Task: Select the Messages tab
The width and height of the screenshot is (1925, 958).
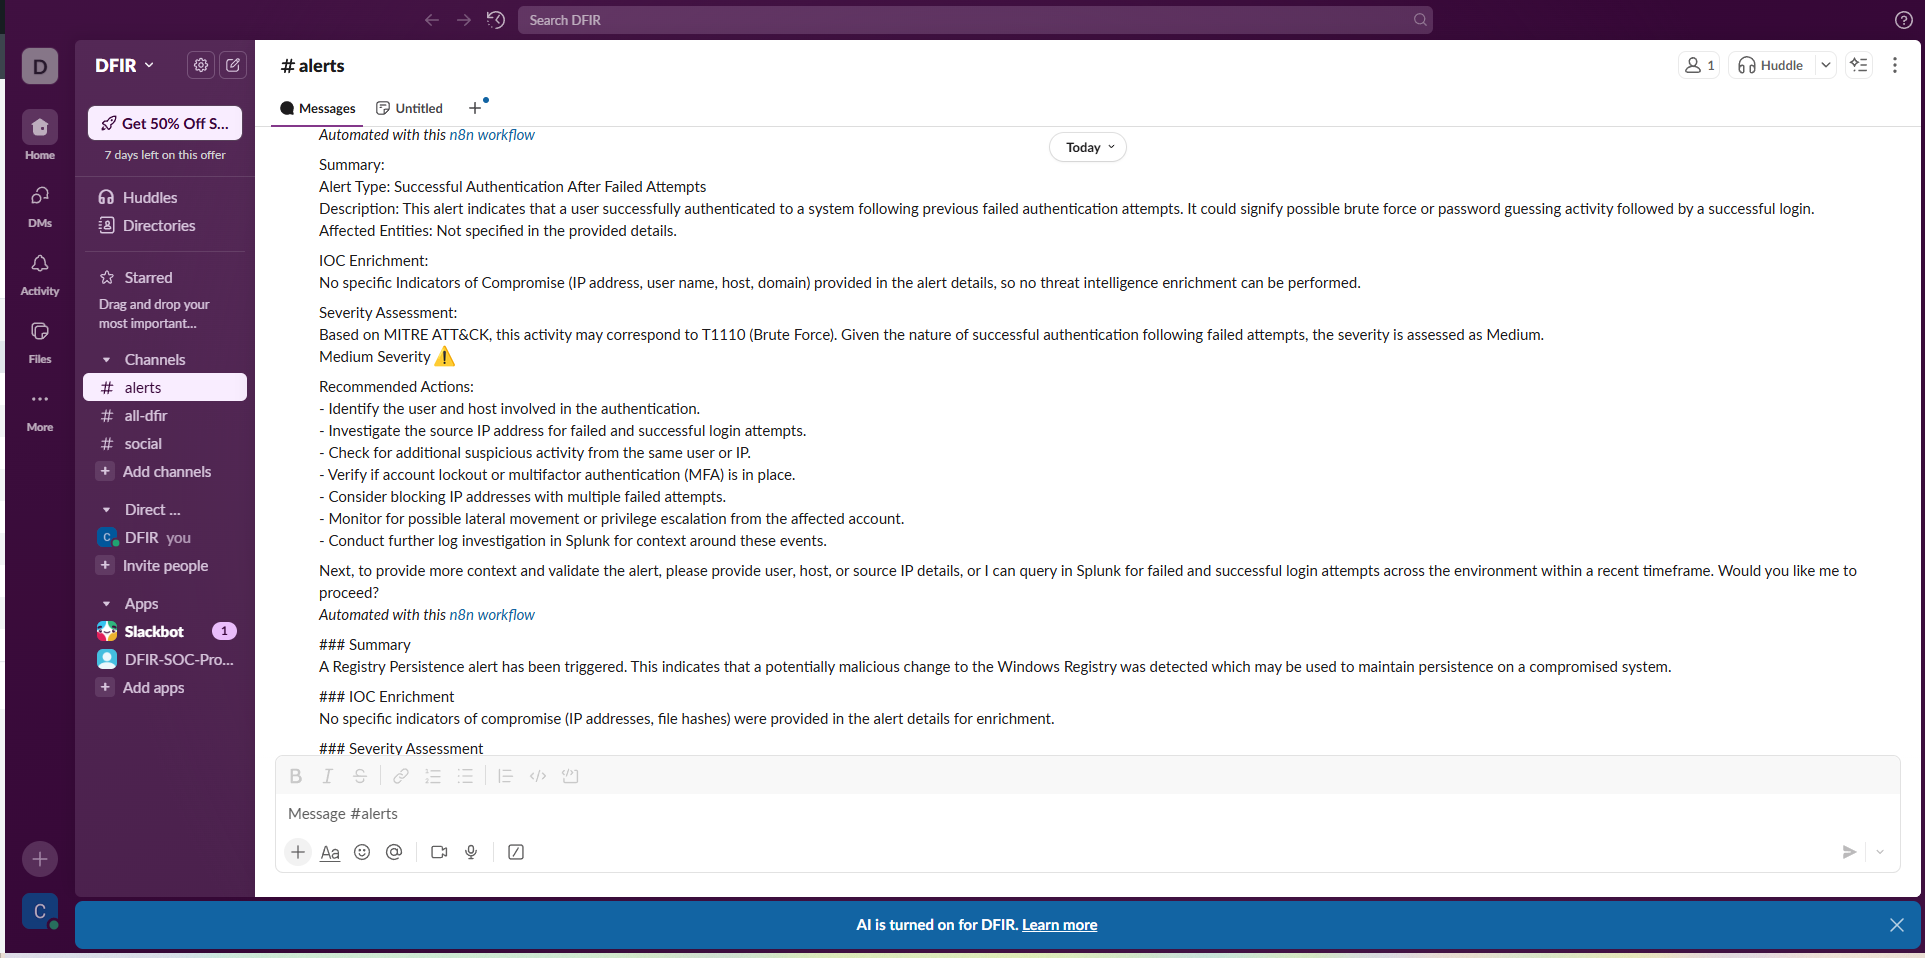Action: pyautogui.click(x=316, y=108)
